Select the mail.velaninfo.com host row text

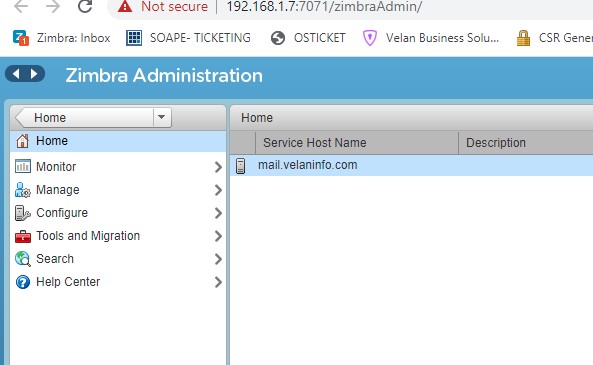click(307, 165)
